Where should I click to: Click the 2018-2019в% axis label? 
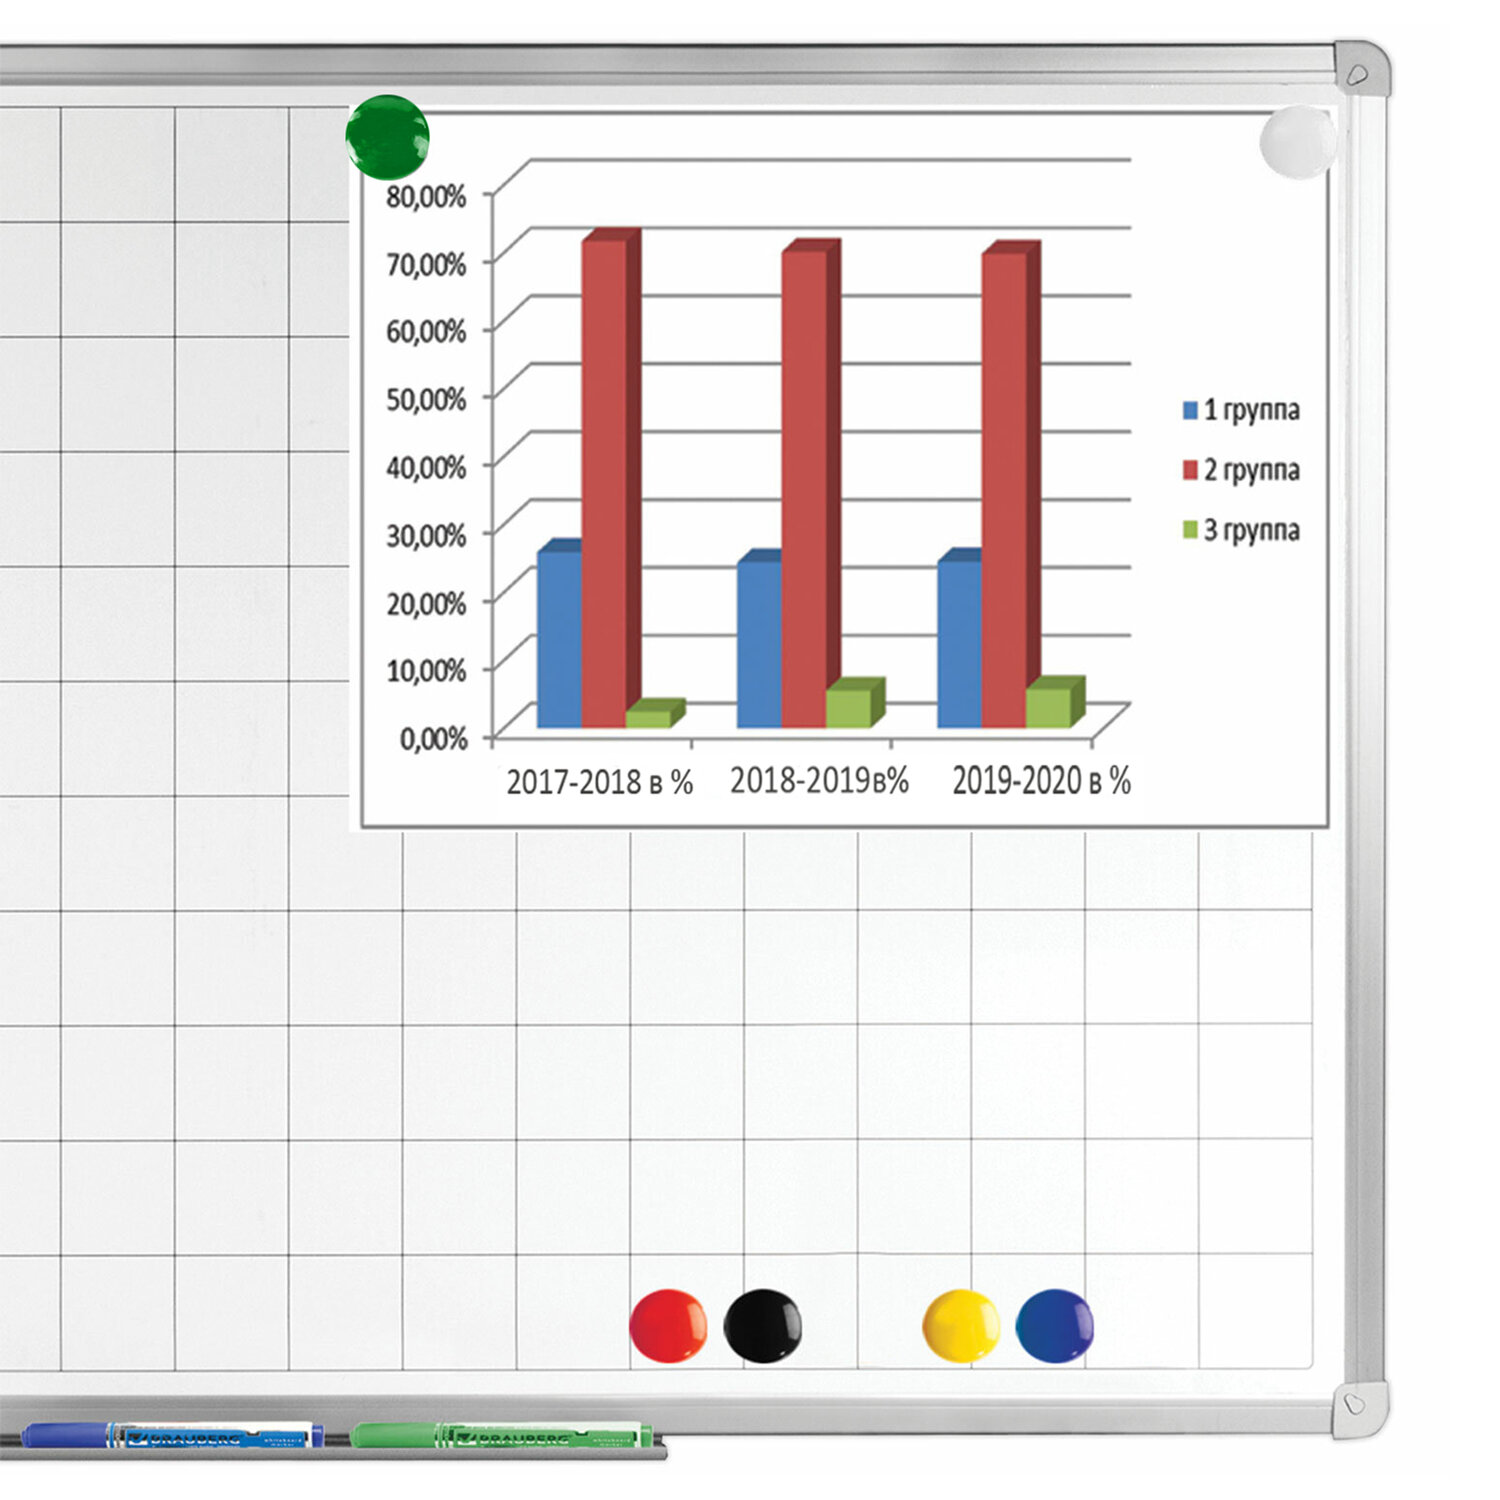click(819, 781)
